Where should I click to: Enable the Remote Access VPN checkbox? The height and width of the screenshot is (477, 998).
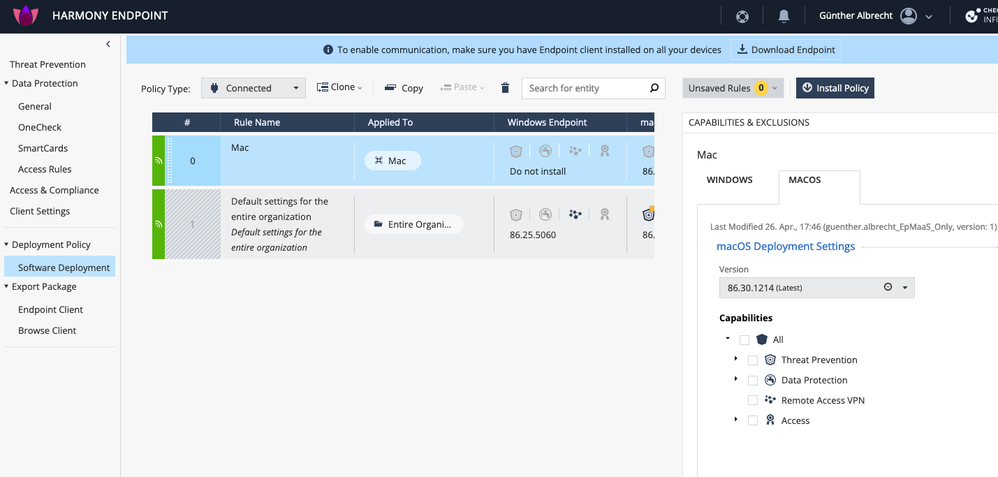[x=753, y=401]
